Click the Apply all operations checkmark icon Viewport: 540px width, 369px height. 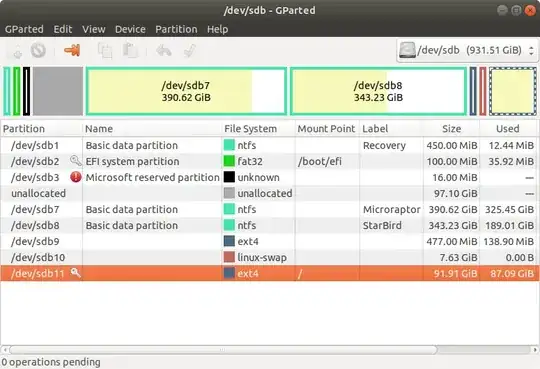click(190, 51)
